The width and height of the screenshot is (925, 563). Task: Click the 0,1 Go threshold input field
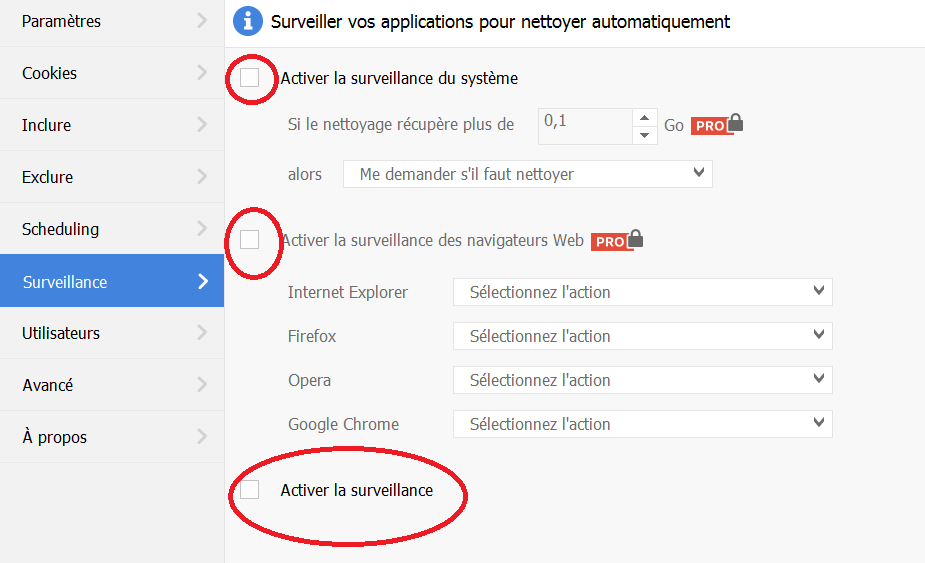pyautogui.click(x=585, y=126)
